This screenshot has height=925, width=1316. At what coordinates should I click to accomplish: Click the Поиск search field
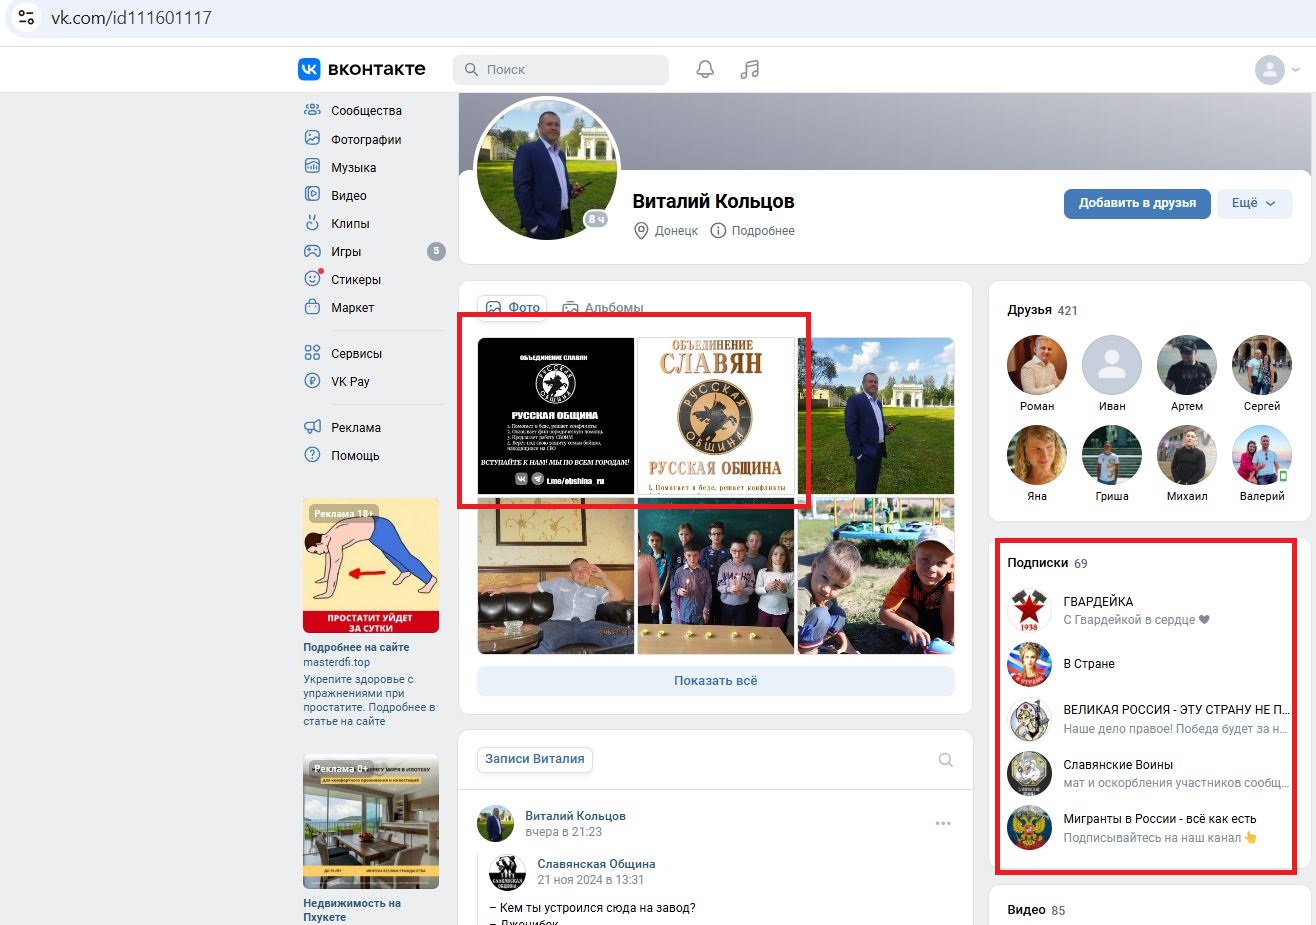(561, 70)
